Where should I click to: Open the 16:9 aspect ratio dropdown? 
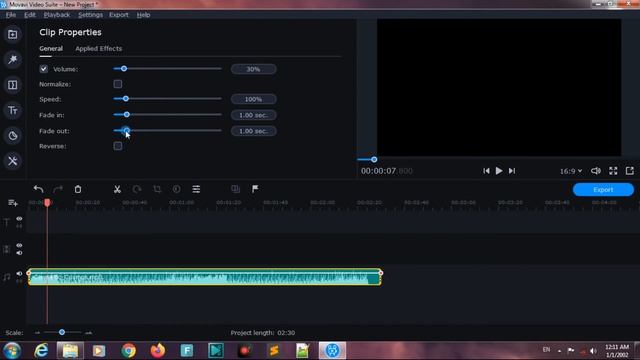pyautogui.click(x=571, y=171)
